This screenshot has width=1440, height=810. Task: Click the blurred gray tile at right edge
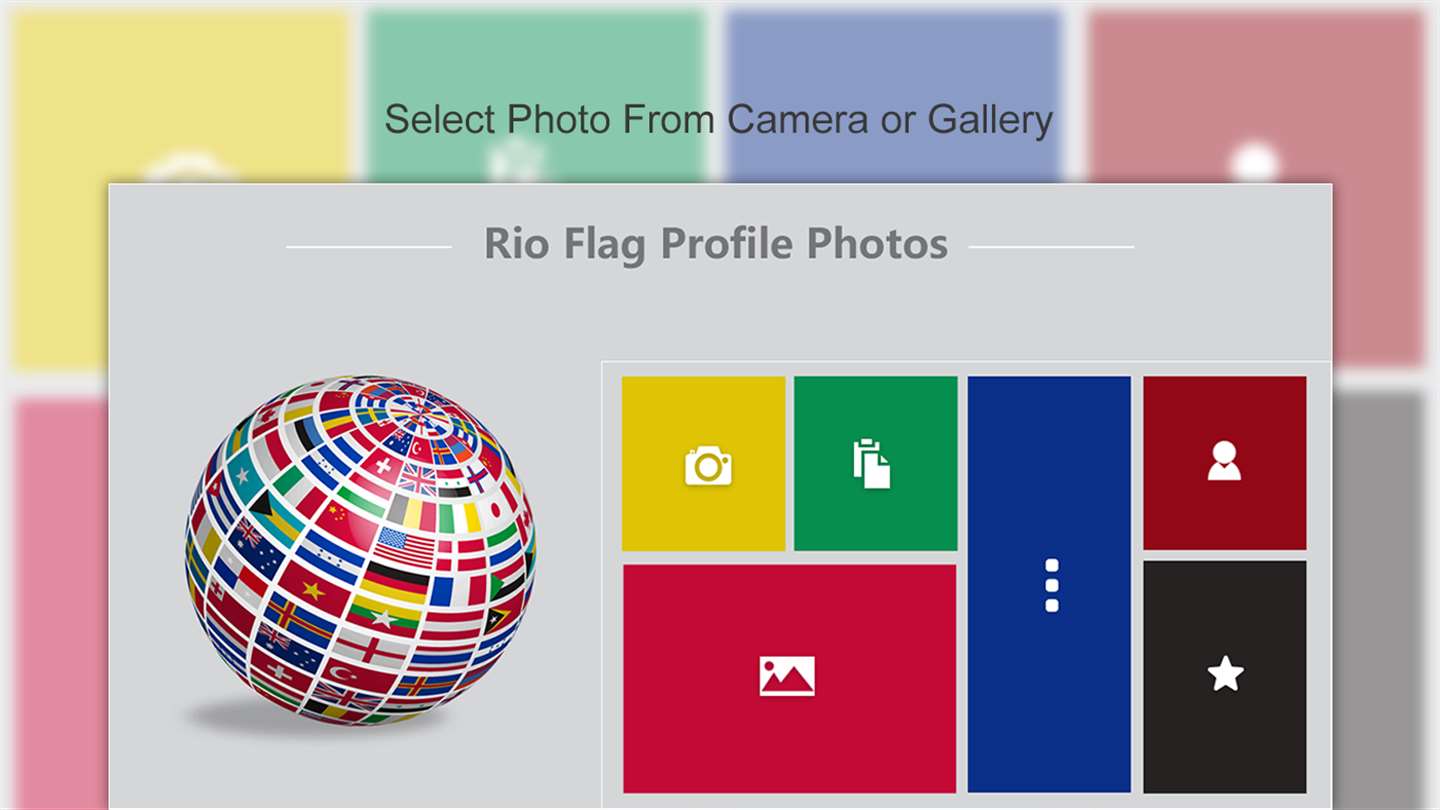[1379, 600]
